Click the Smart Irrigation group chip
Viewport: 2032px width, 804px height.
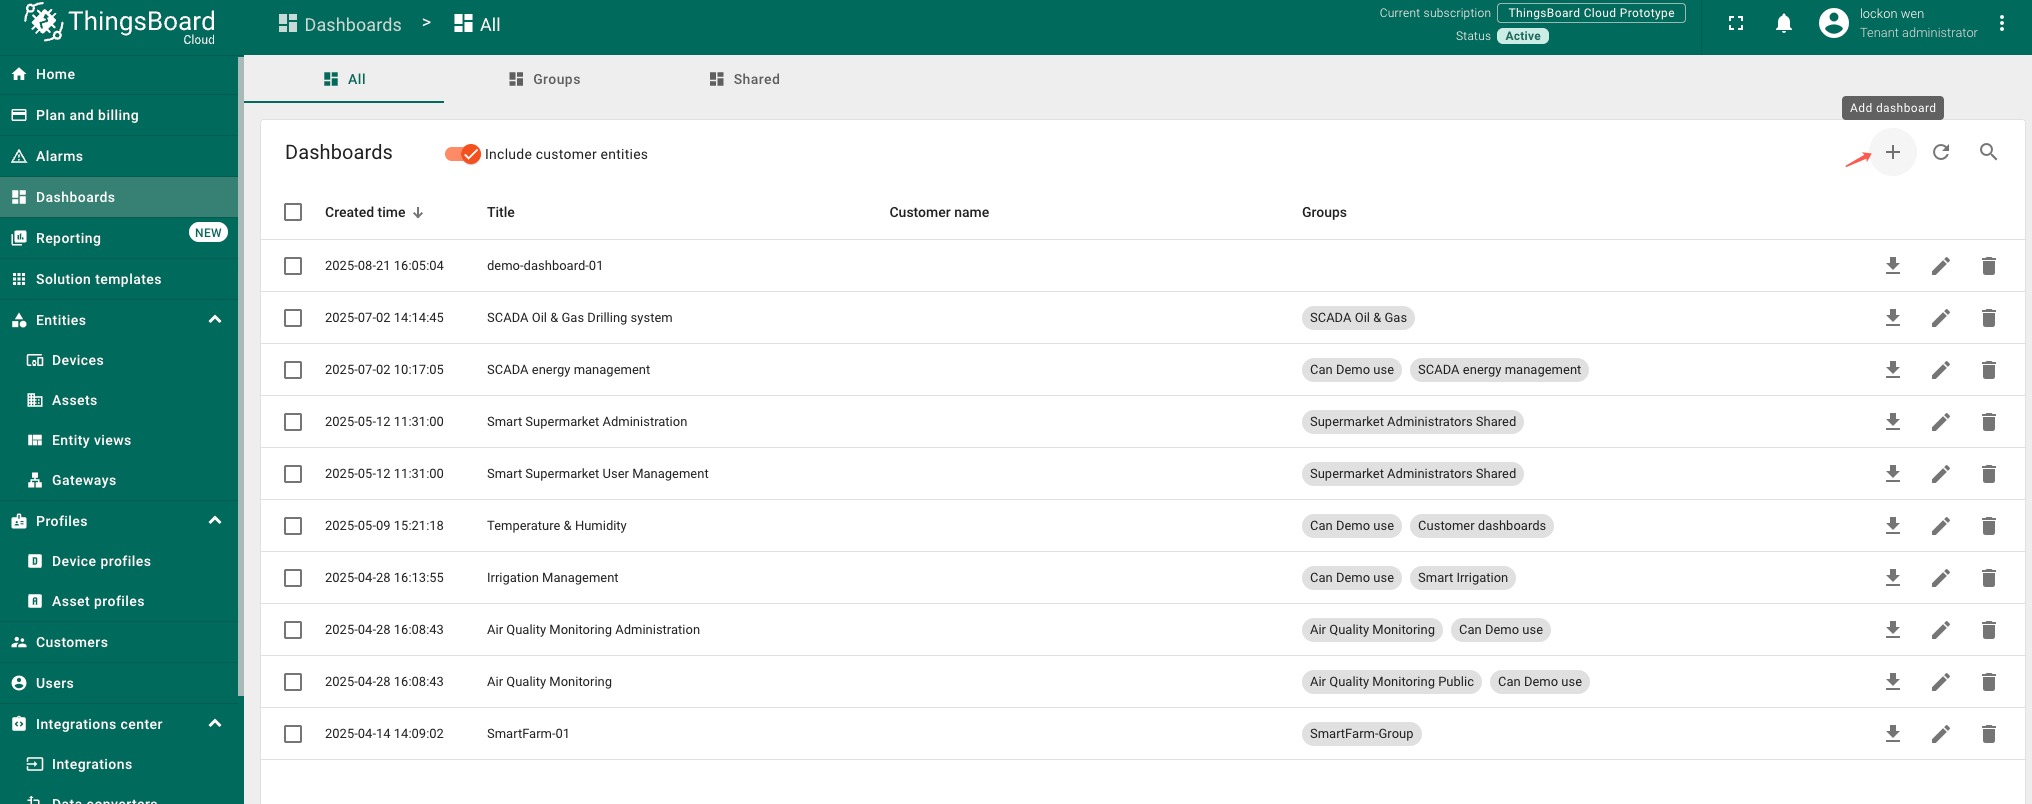(1462, 578)
